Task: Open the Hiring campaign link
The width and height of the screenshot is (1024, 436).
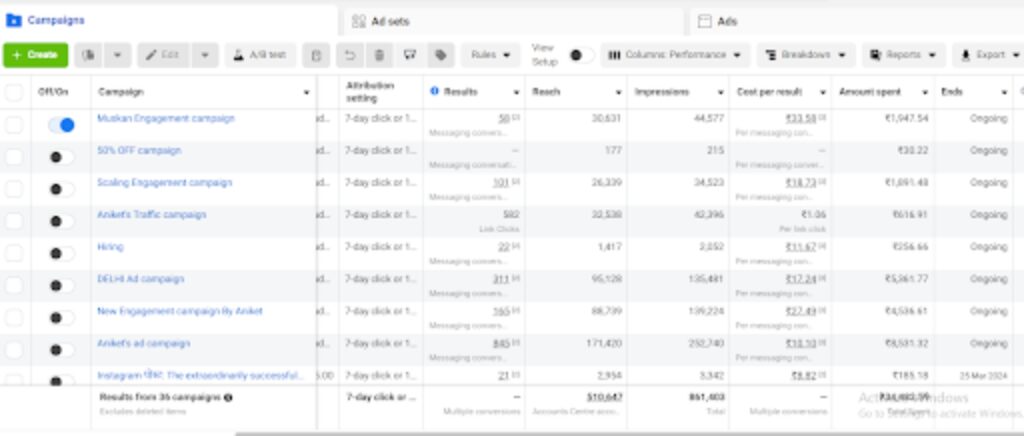Action: 110,247
